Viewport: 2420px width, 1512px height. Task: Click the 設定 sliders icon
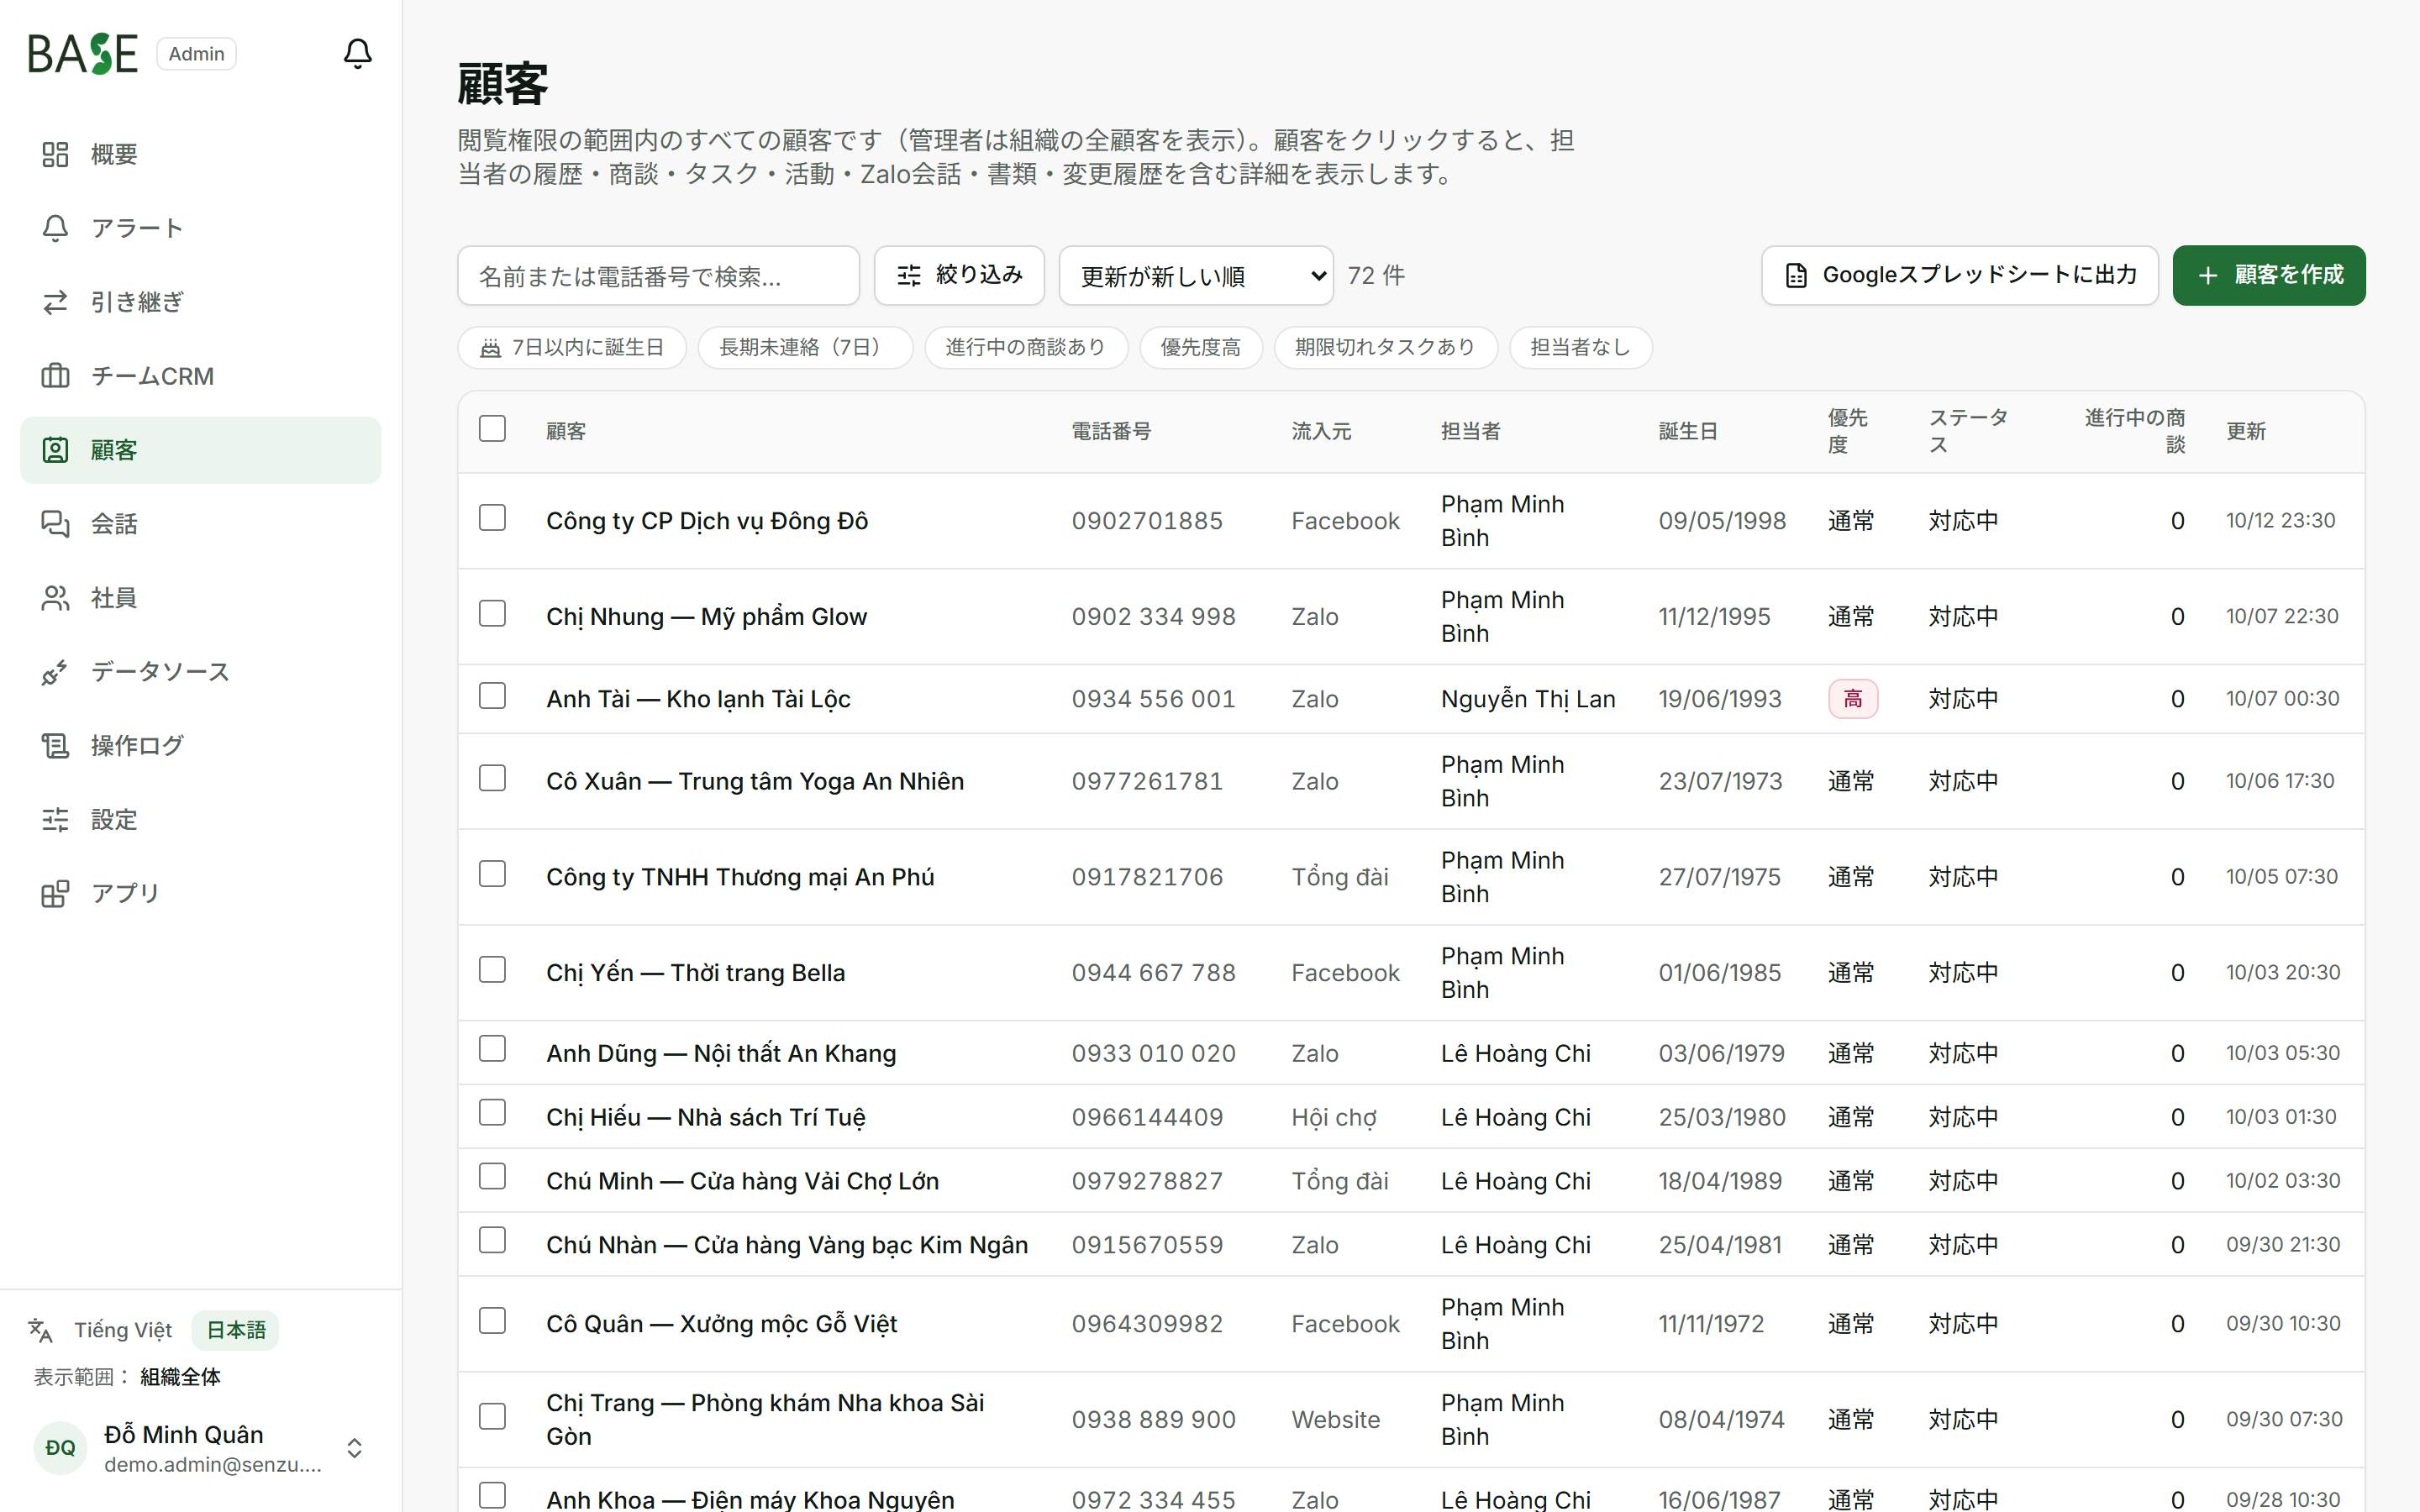[x=55, y=820]
